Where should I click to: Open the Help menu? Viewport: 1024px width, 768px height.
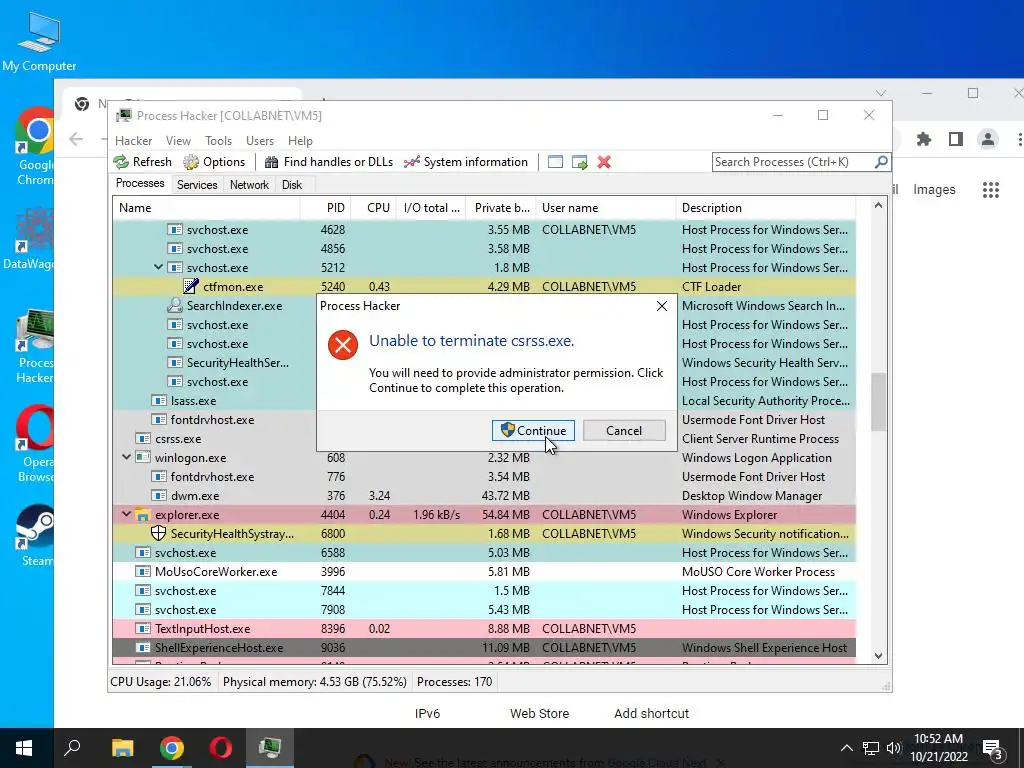click(x=300, y=140)
